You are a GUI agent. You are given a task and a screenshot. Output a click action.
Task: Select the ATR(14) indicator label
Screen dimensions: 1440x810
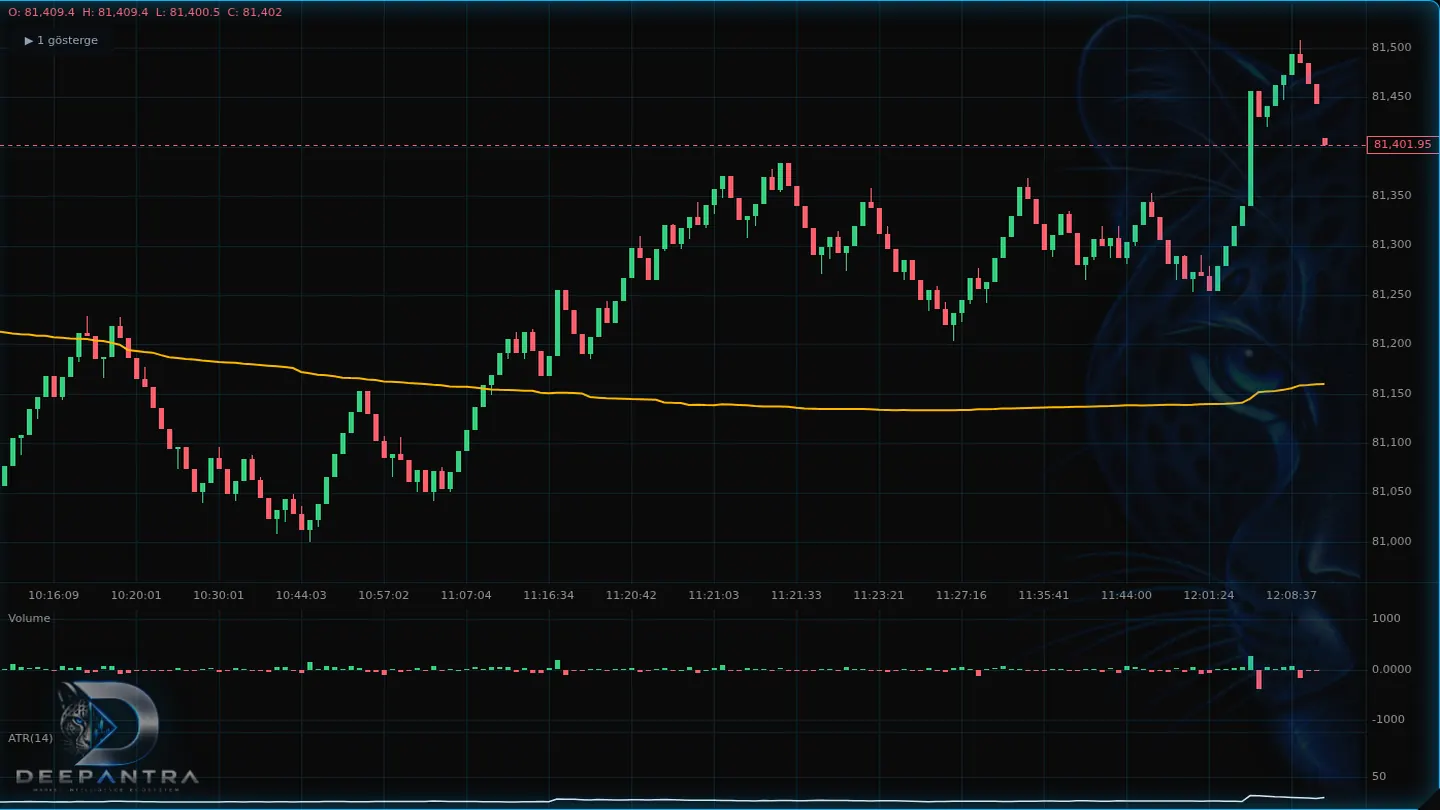(31, 738)
